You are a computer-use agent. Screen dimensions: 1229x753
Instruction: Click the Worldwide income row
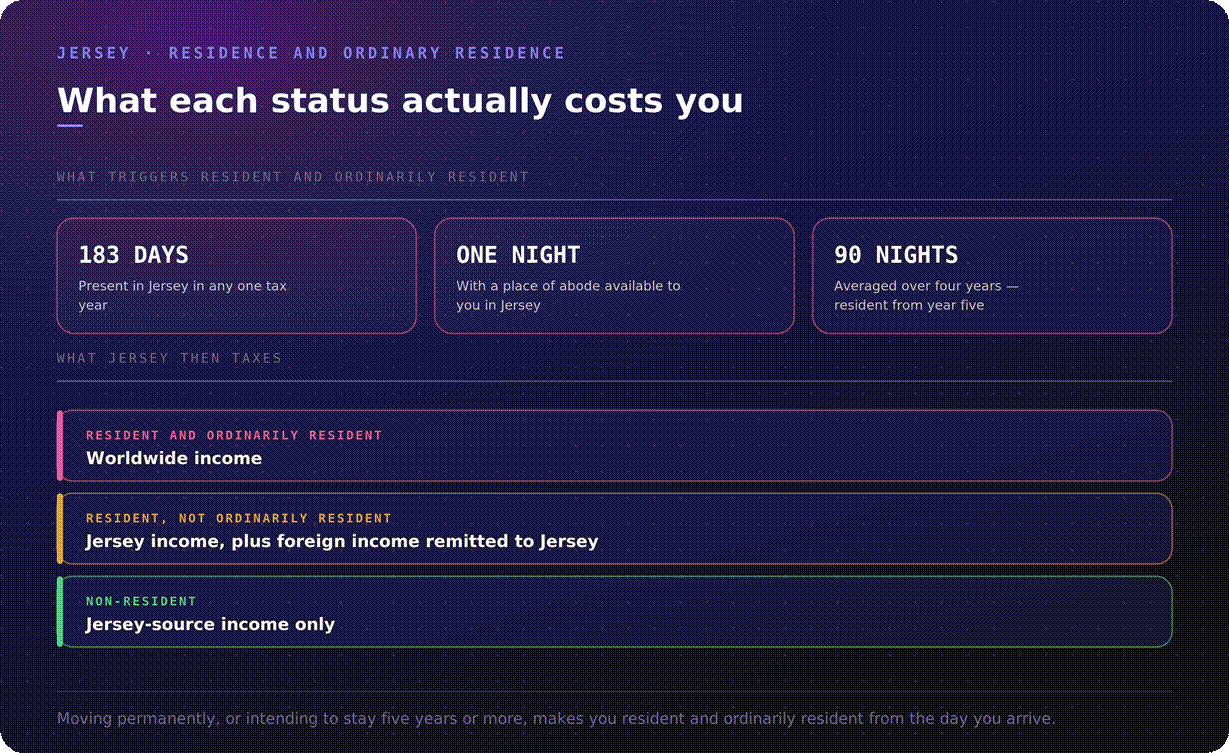click(614, 446)
